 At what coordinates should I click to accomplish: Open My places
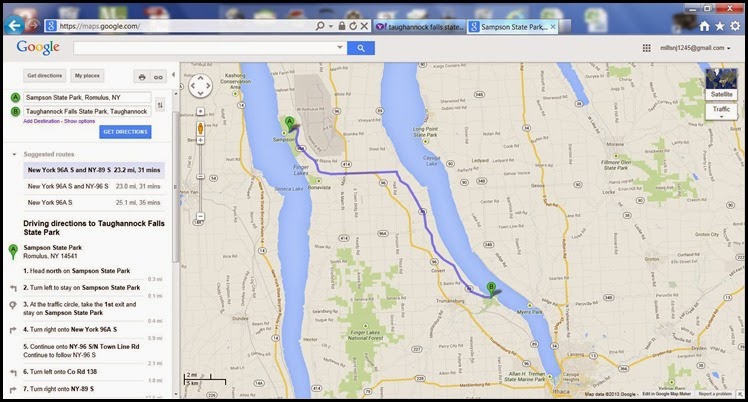click(x=87, y=76)
